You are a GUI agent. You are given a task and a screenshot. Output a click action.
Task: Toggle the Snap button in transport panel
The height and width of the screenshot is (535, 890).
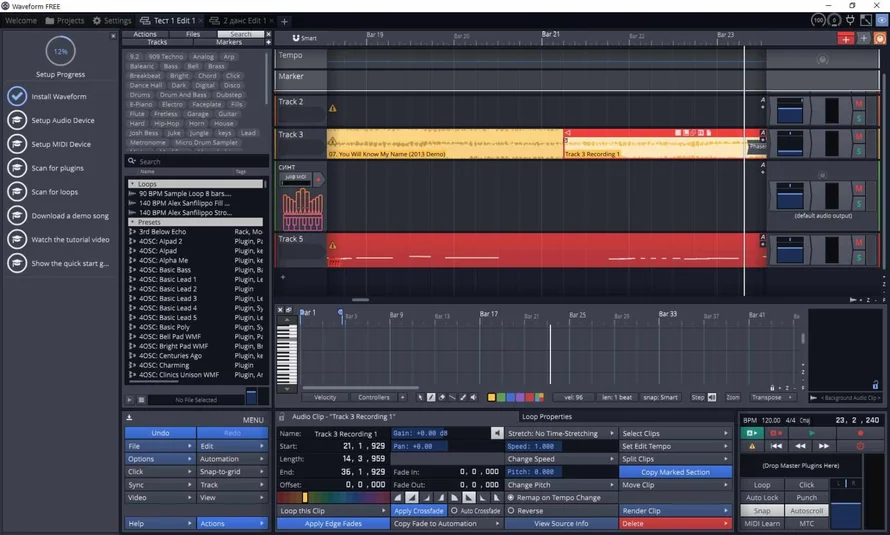point(762,510)
